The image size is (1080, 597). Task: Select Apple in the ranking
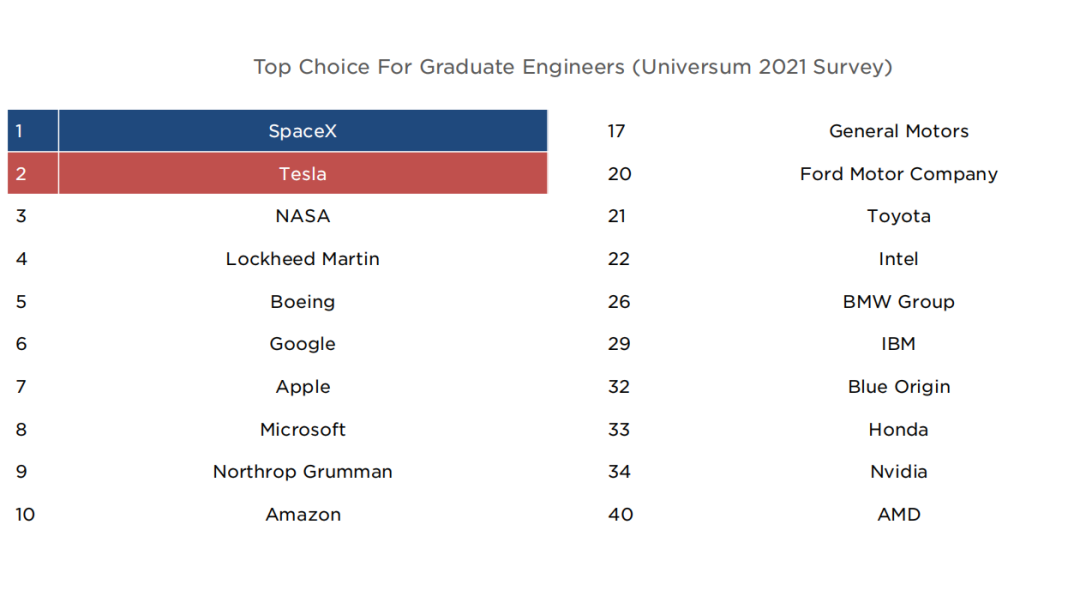point(302,387)
